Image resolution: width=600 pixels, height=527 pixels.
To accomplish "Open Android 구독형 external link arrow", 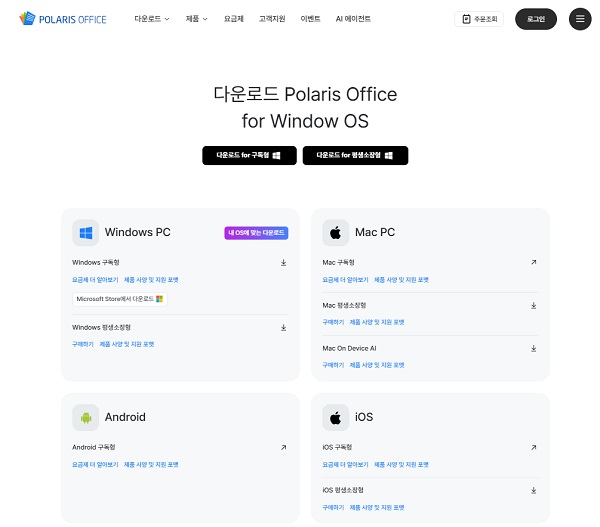I will click(x=284, y=447).
